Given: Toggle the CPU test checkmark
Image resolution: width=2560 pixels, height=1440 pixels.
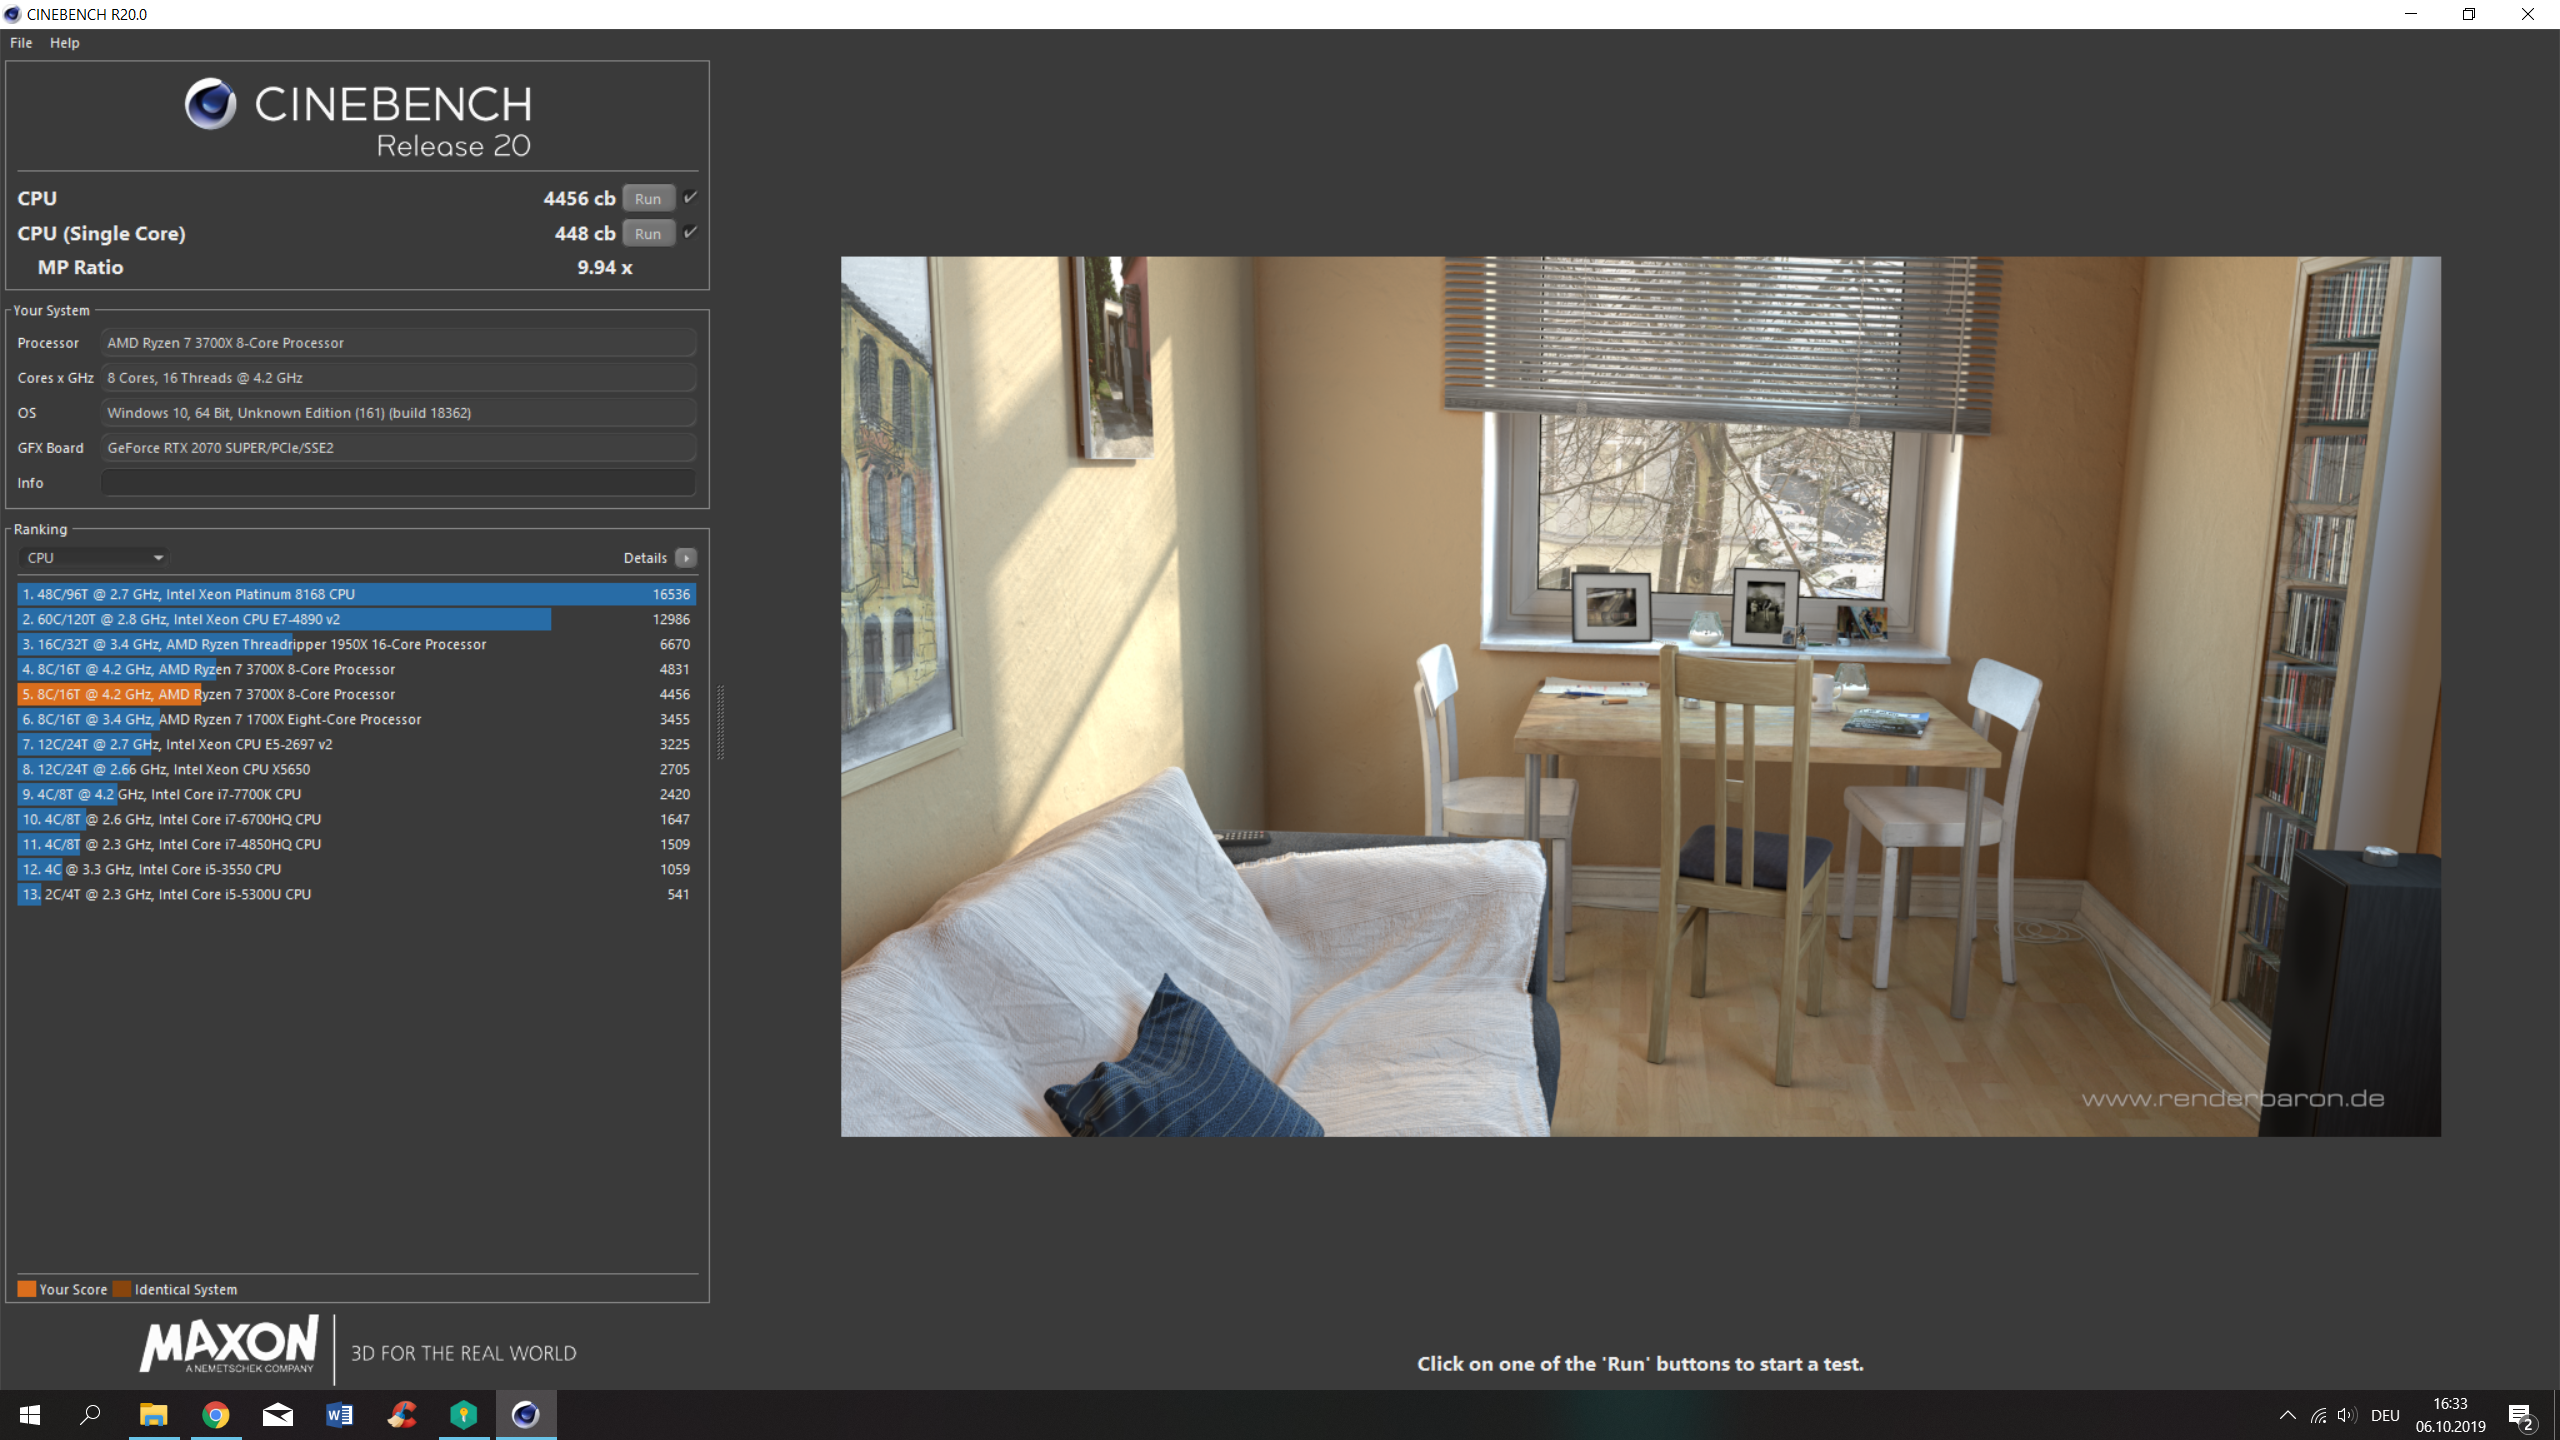Looking at the screenshot, I should click(690, 198).
